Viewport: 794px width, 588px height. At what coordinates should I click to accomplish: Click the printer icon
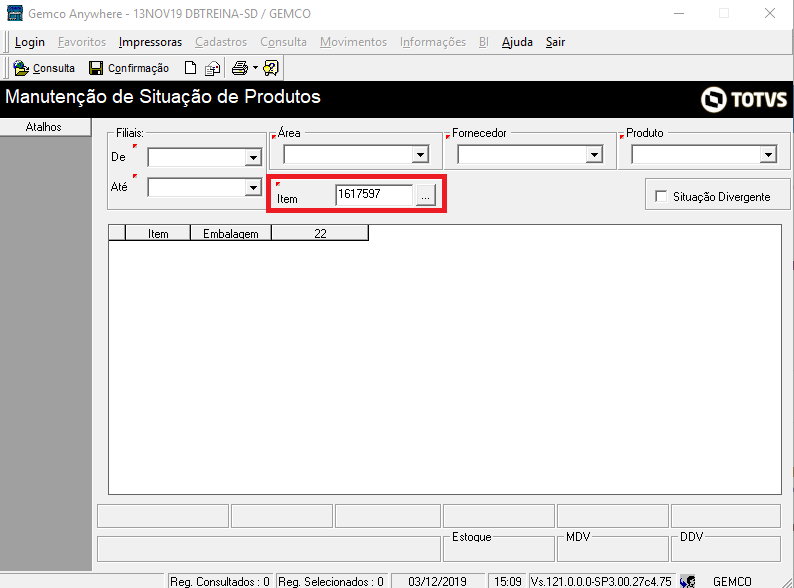(x=240, y=68)
